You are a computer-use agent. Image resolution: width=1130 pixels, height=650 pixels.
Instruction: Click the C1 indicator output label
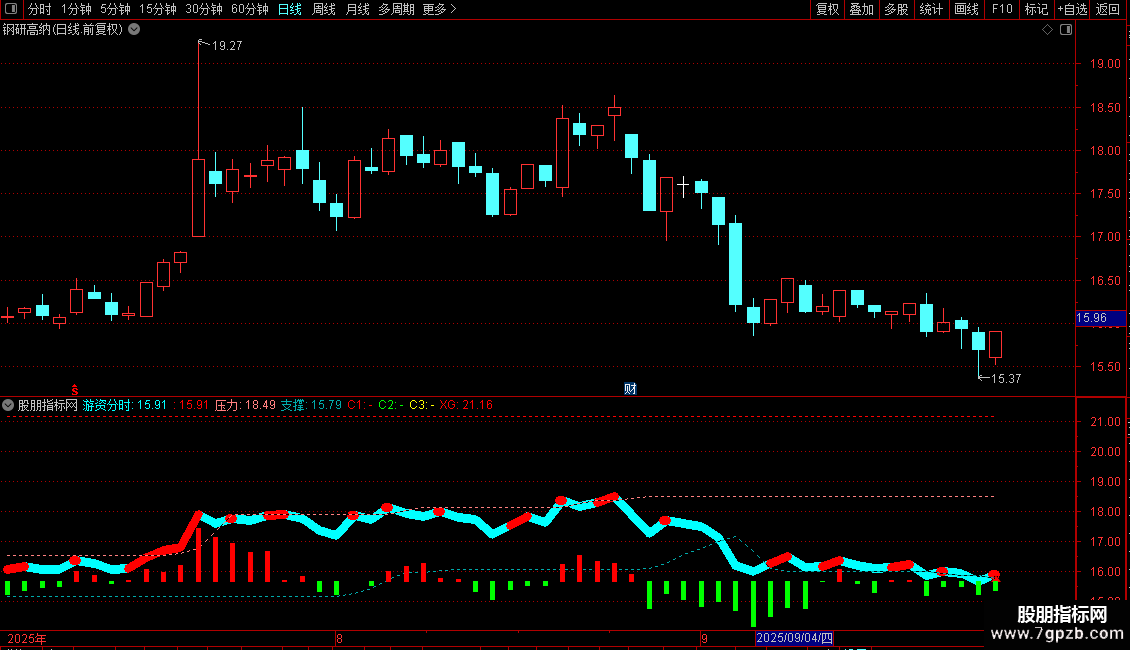(360, 405)
